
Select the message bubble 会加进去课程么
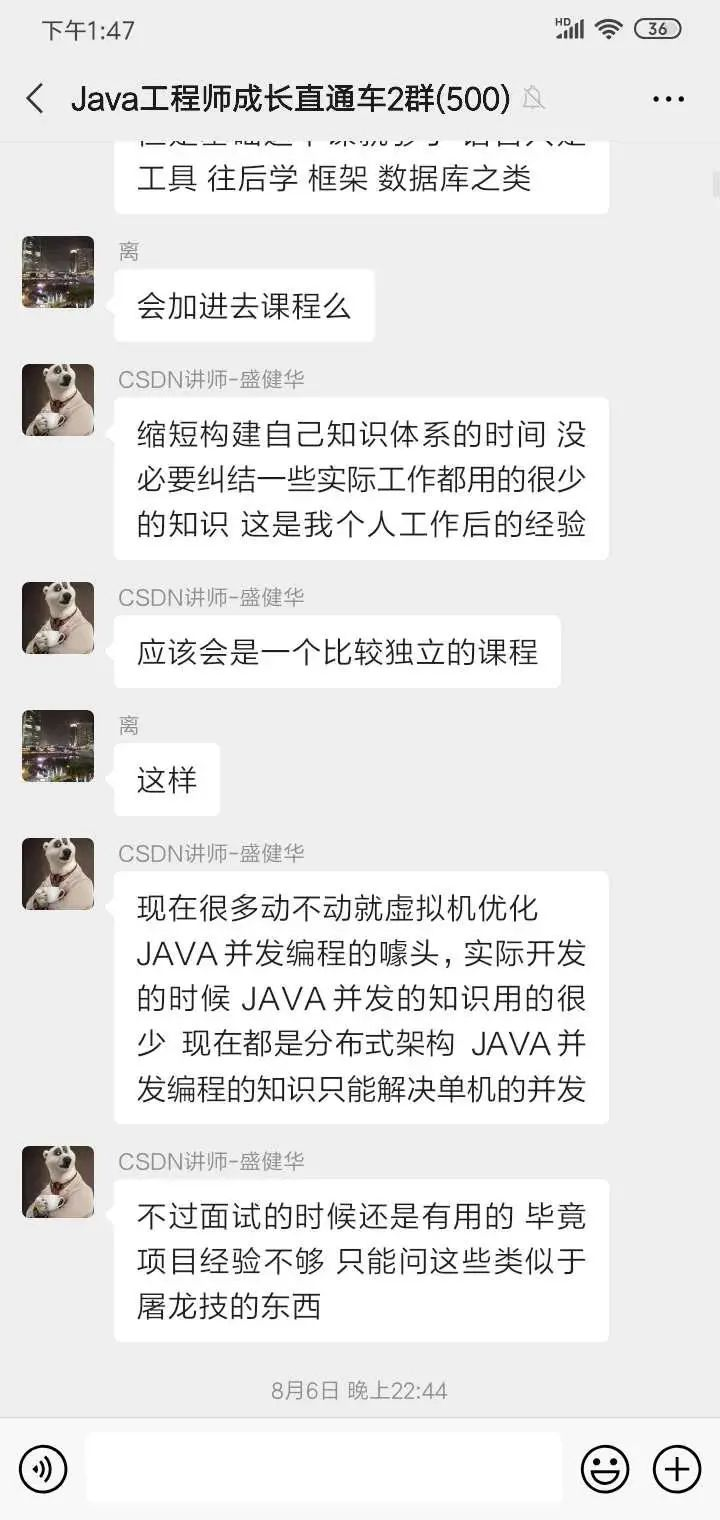244,306
